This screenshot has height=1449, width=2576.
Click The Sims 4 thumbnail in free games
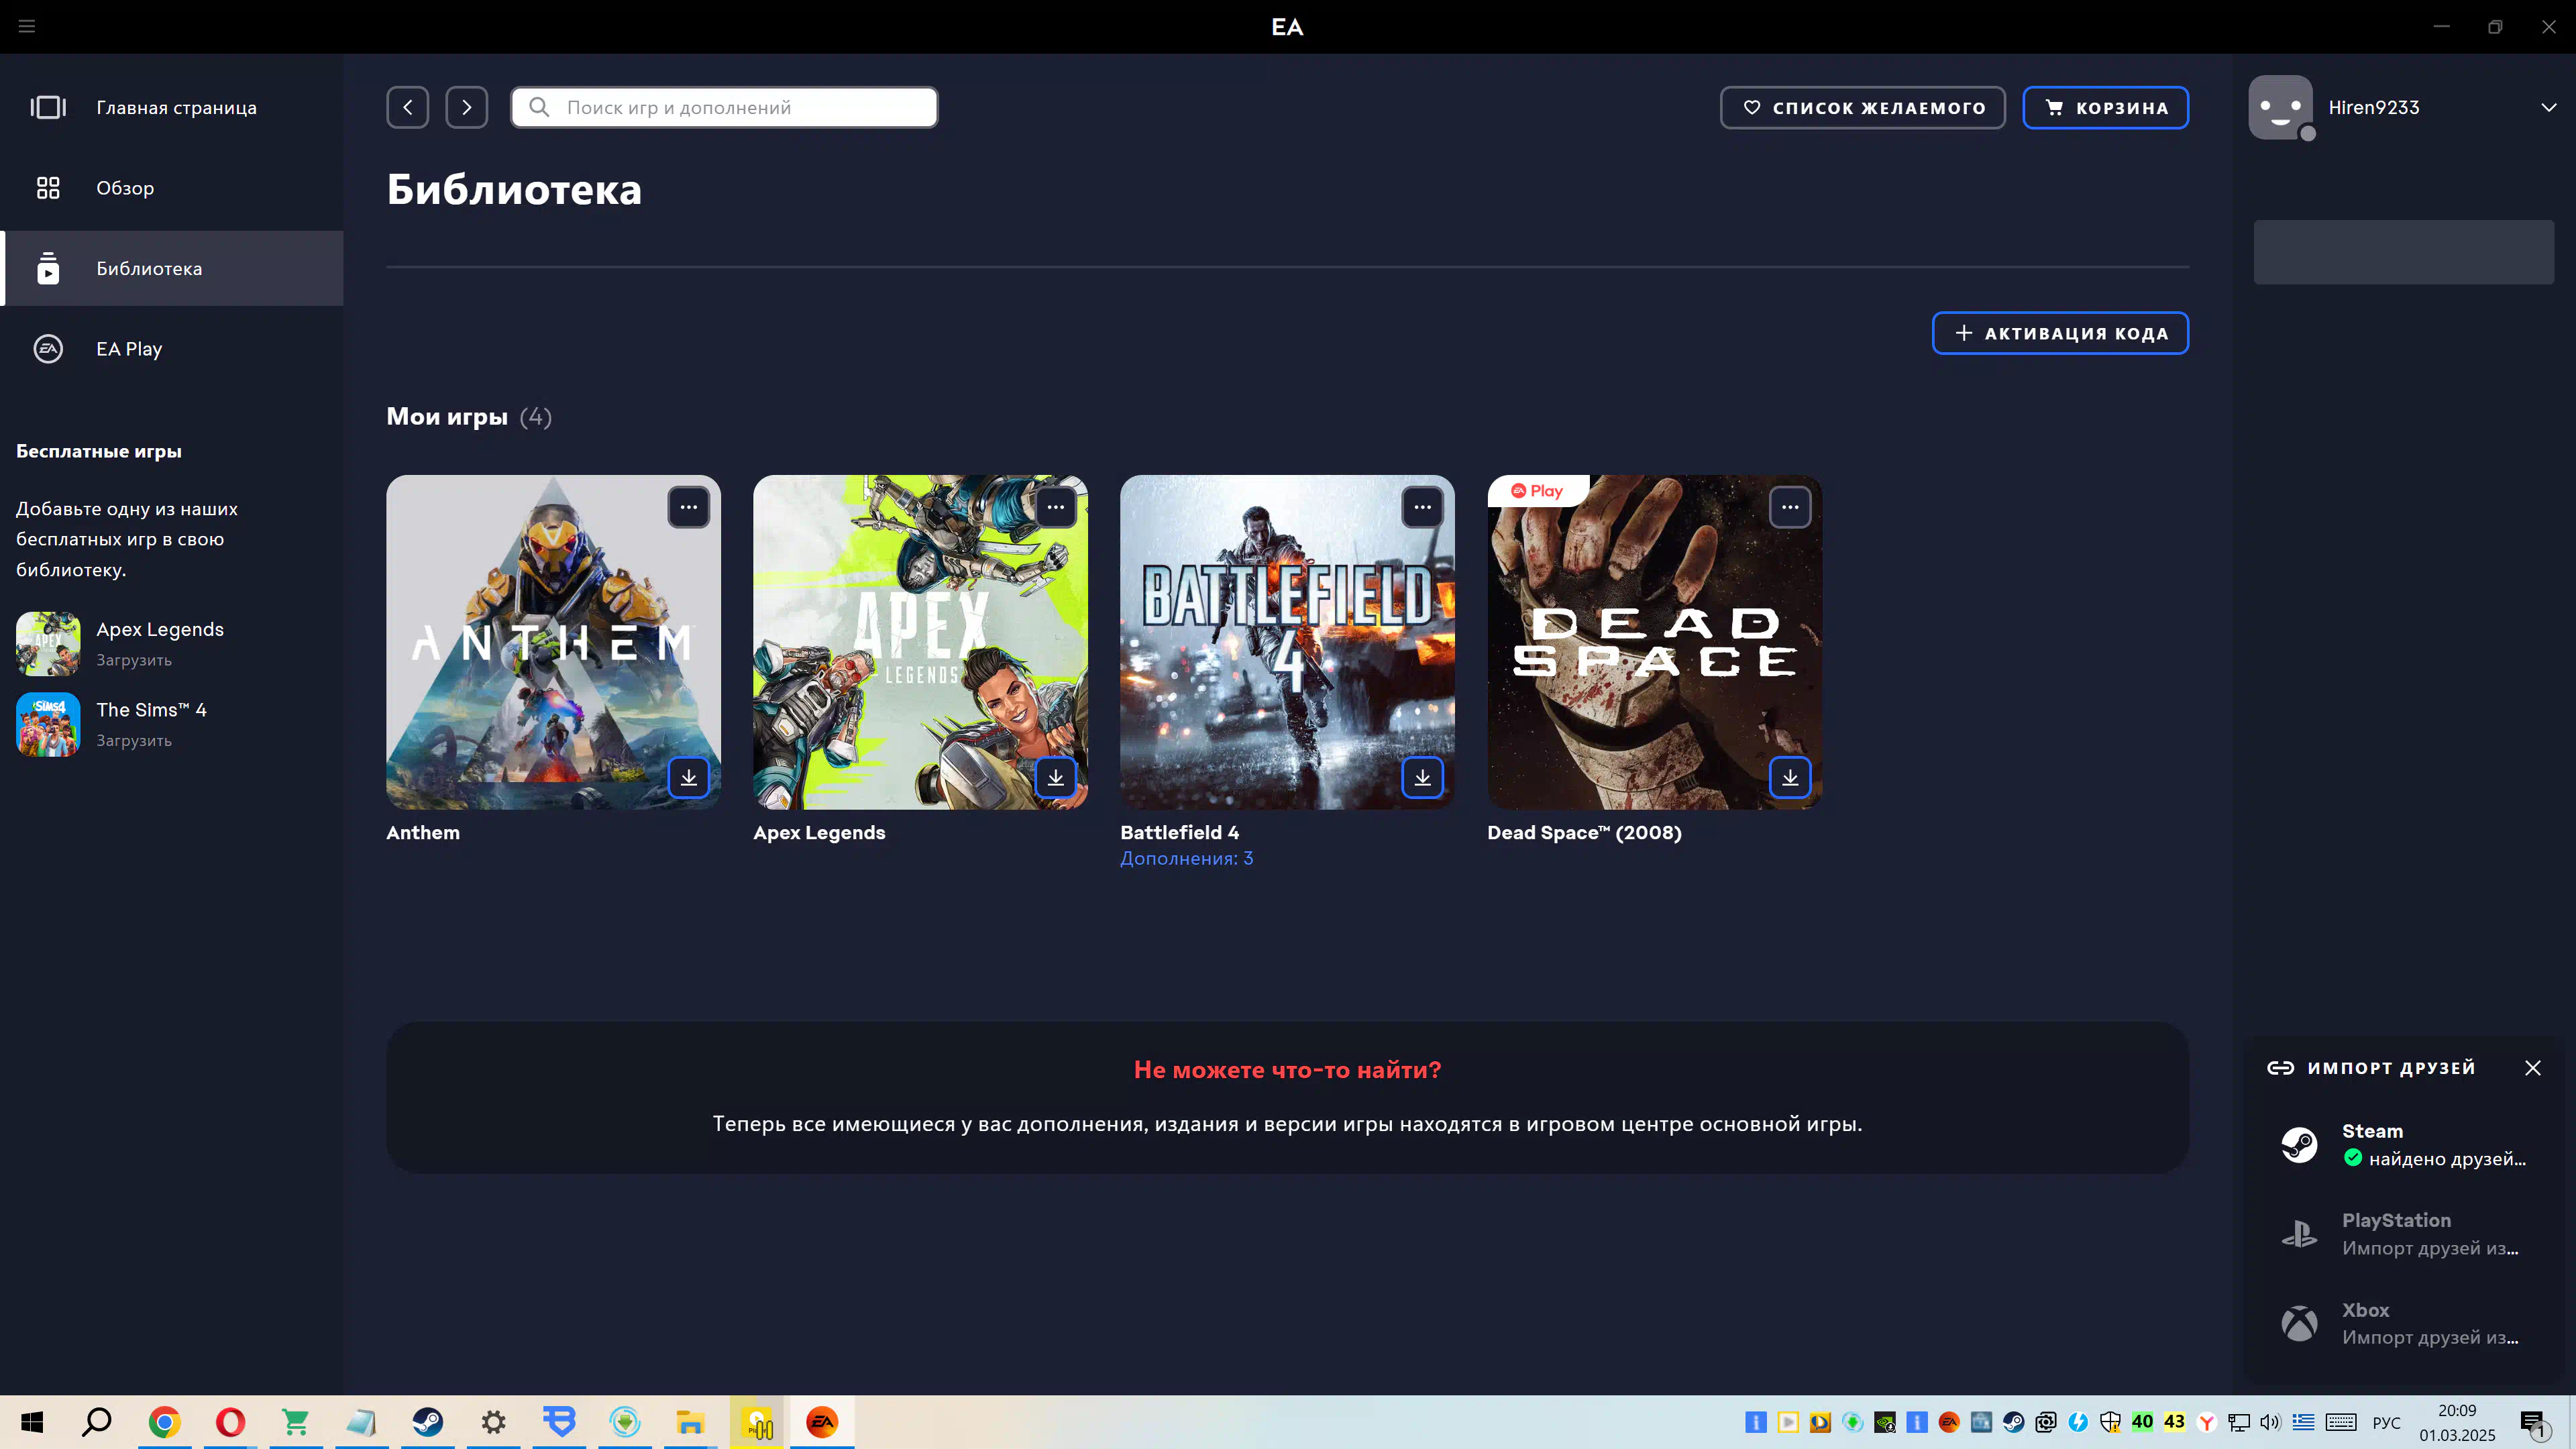tap(48, 724)
